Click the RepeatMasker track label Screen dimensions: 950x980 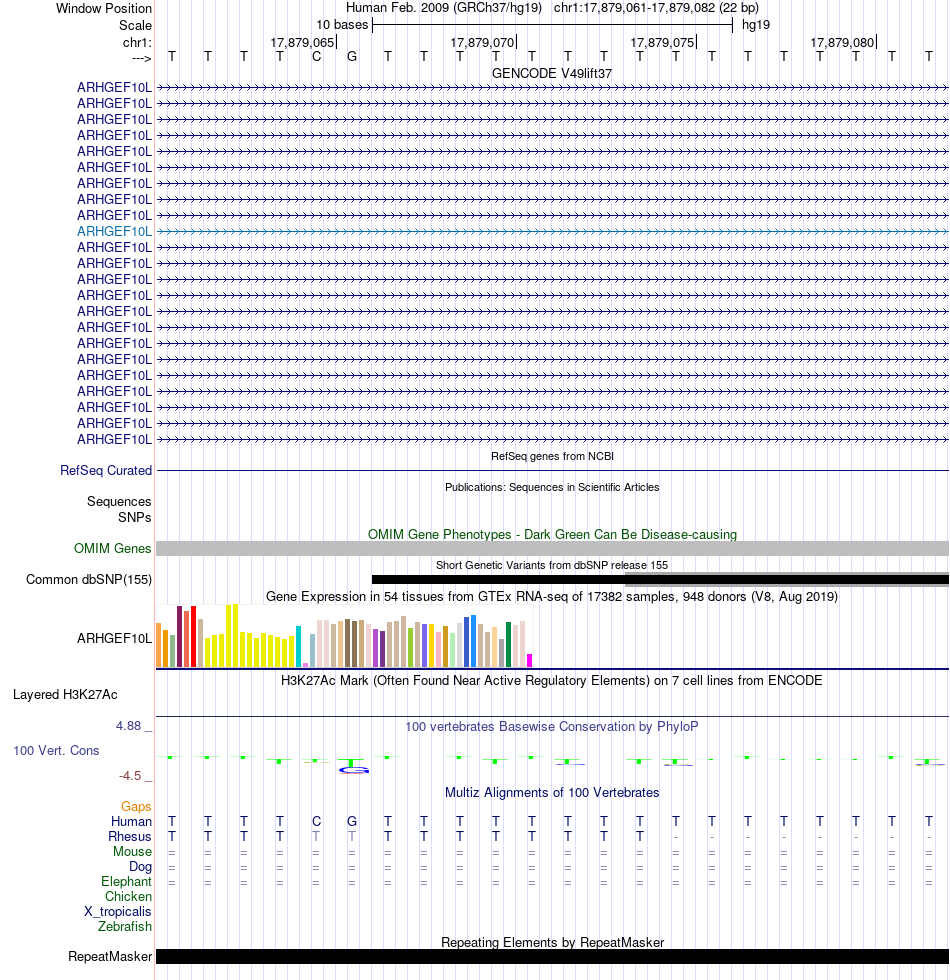pyautogui.click(x=110, y=957)
